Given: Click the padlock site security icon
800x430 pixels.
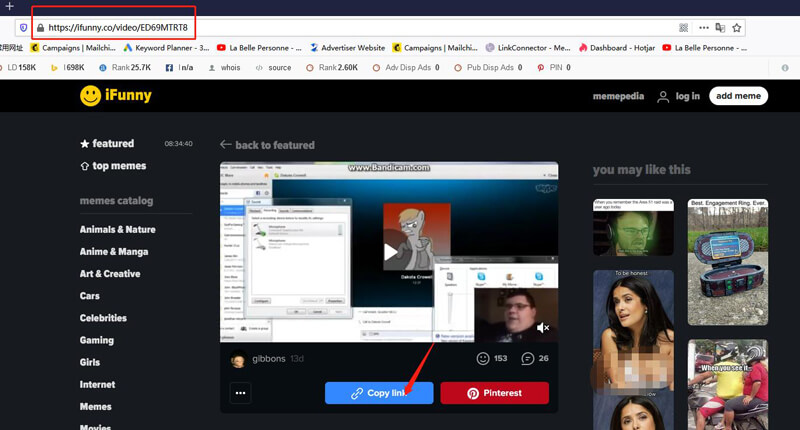Looking at the screenshot, I should click(40, 28).
